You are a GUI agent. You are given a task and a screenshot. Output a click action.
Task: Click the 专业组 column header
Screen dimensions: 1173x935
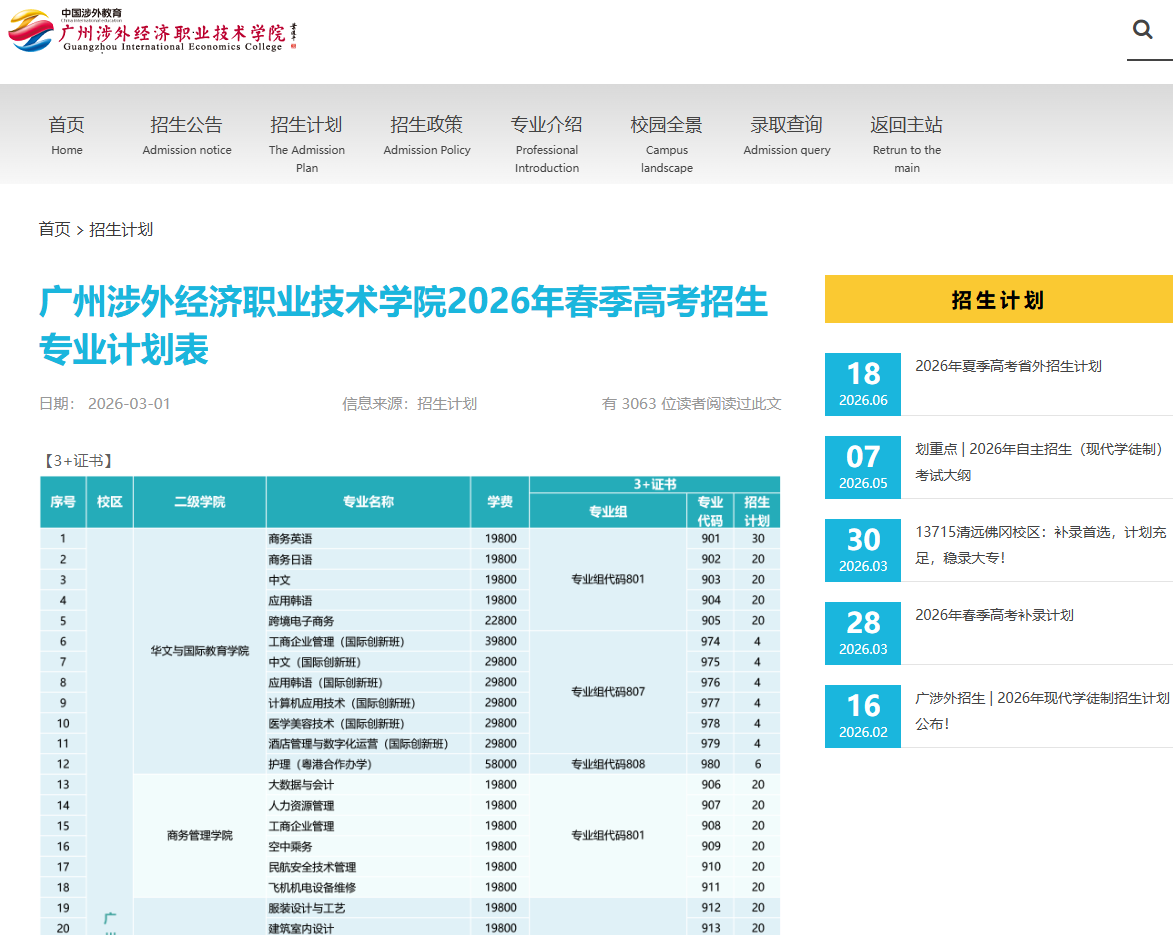[607, 512]
